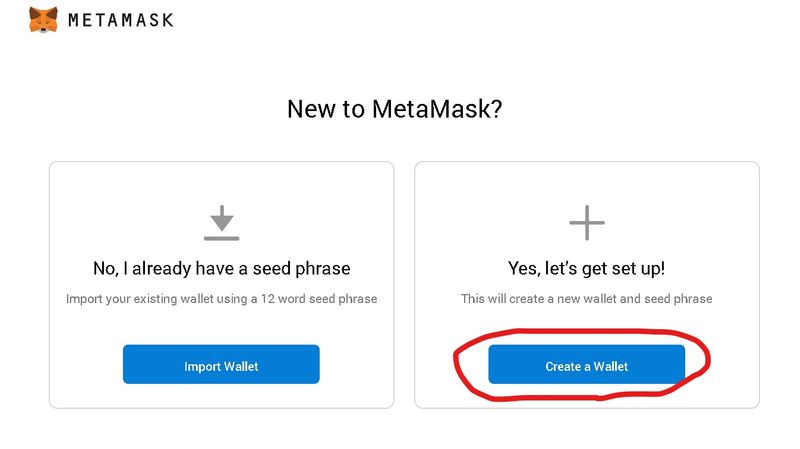Image resolution: width=800 pixels, height=449 pixels.
Task: Click the words "Import your existing wallet"
Action: pos(140,298)
